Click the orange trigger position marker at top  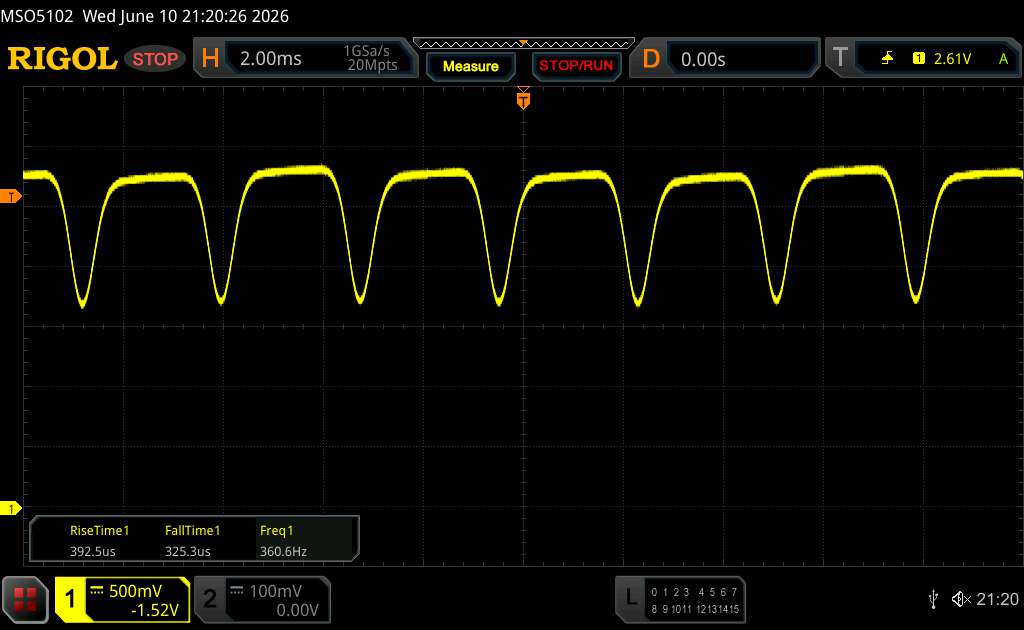tap(523, 99)
